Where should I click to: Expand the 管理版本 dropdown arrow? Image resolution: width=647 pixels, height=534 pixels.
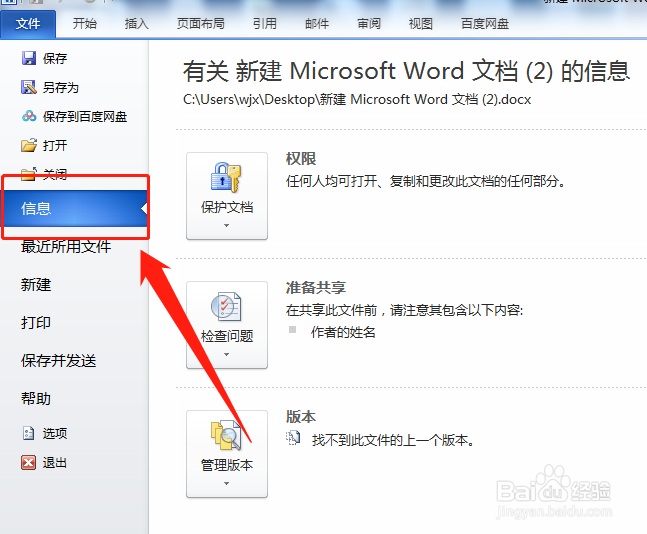click(x=226, y=483)
